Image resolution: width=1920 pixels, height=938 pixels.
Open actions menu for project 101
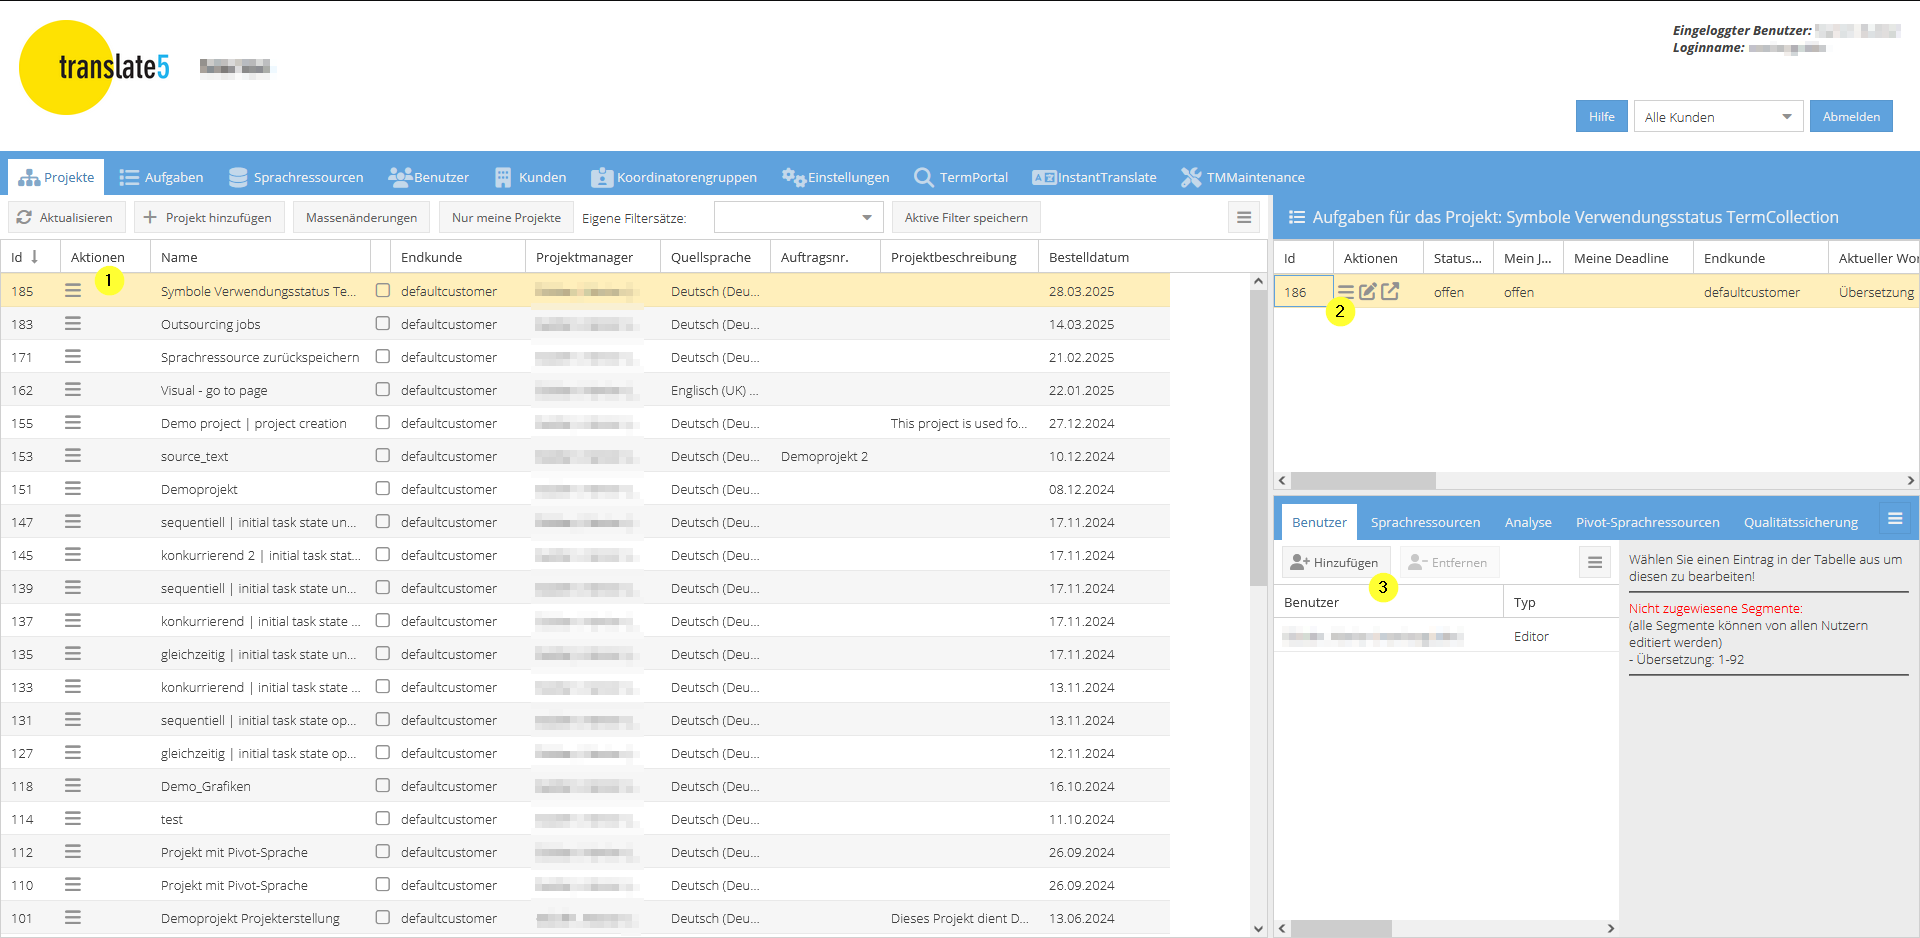pos(73,918)
